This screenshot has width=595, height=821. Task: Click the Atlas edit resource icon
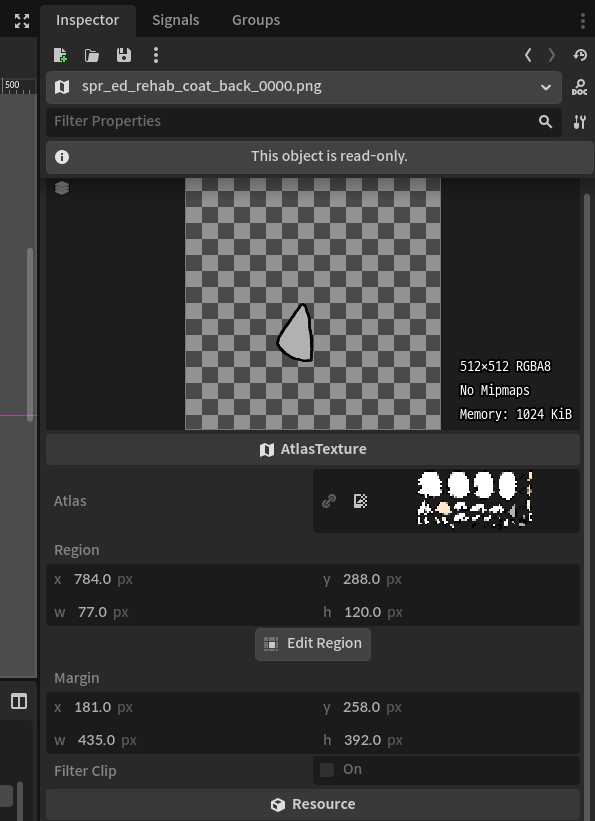(360, 501)
